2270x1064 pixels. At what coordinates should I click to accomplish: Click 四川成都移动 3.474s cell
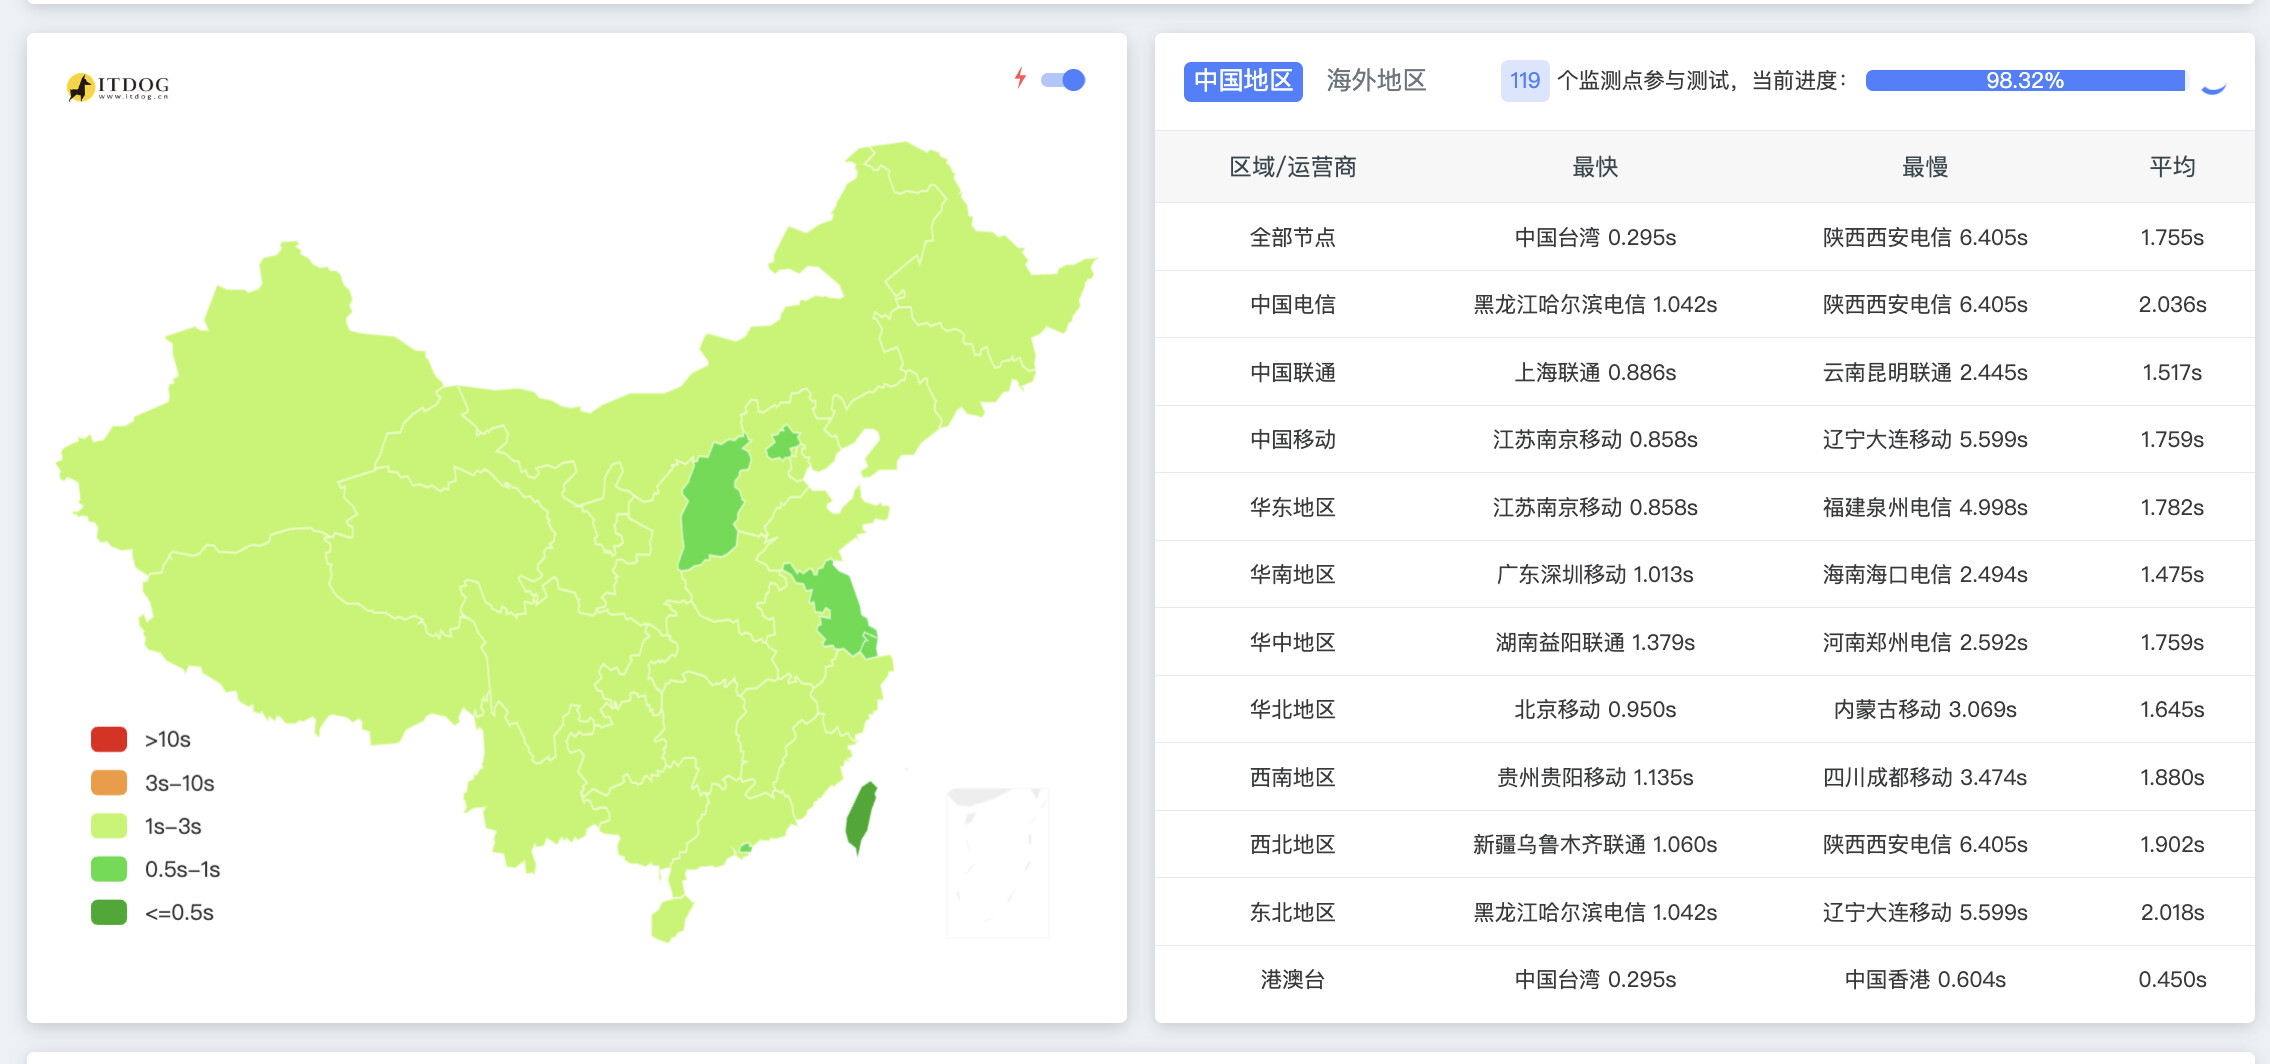[x=1925, y=777]
